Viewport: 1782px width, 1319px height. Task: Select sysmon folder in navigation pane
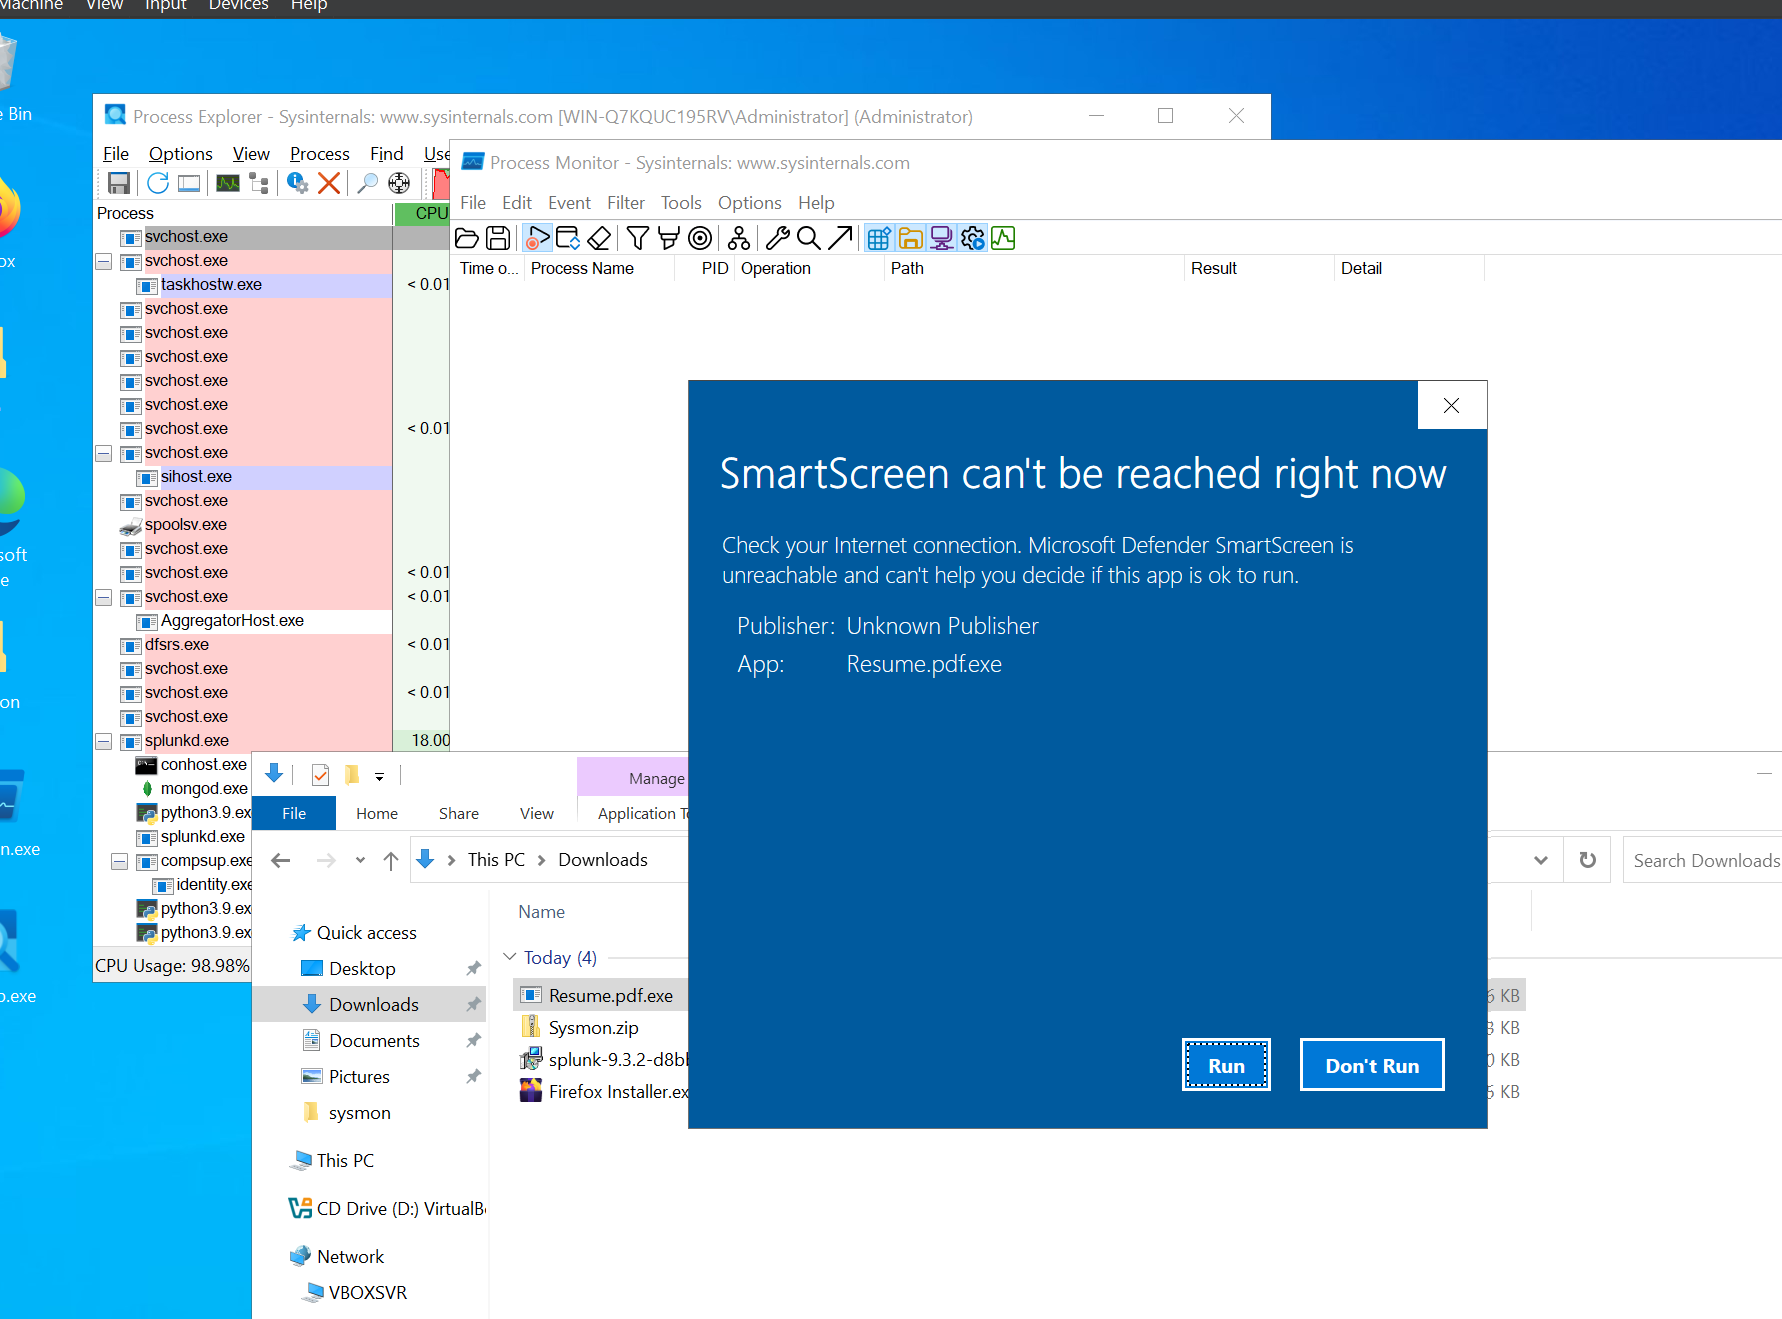359,1112
